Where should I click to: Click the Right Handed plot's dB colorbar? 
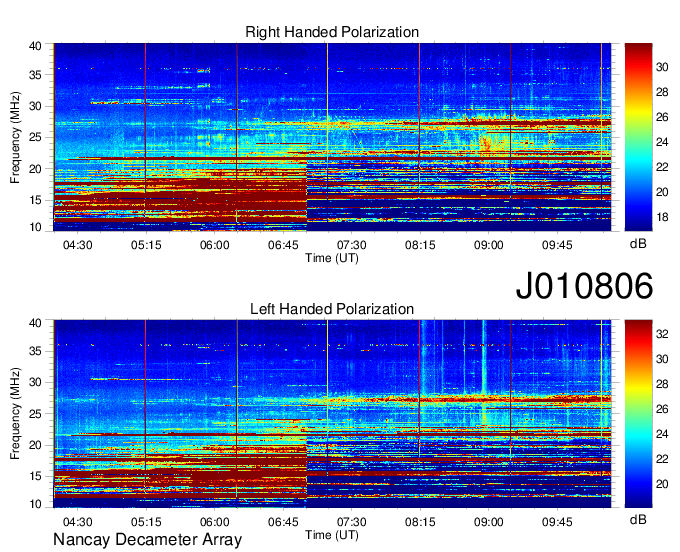[x=638, y=137]
